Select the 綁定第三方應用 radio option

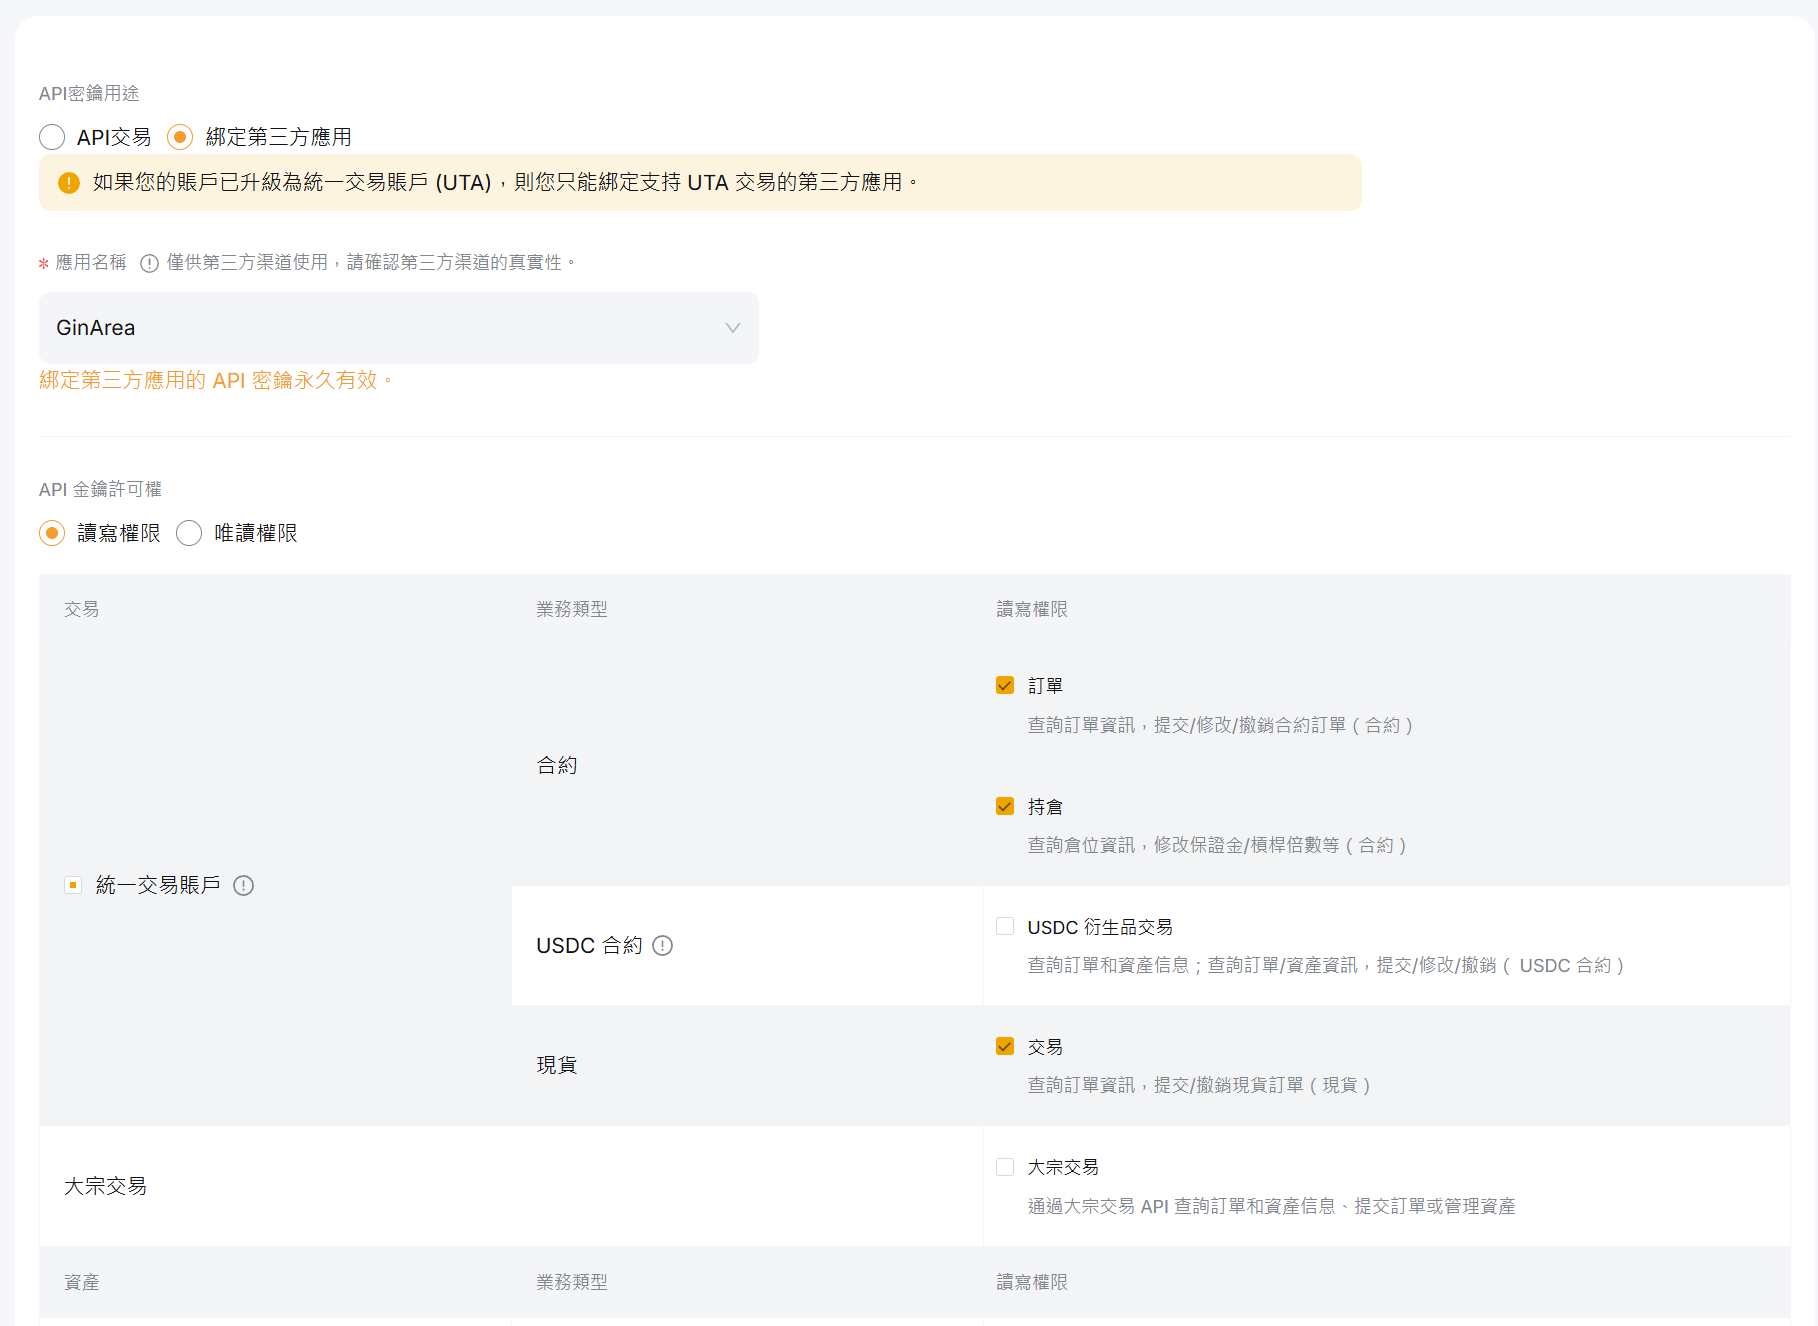coord(180,137)
